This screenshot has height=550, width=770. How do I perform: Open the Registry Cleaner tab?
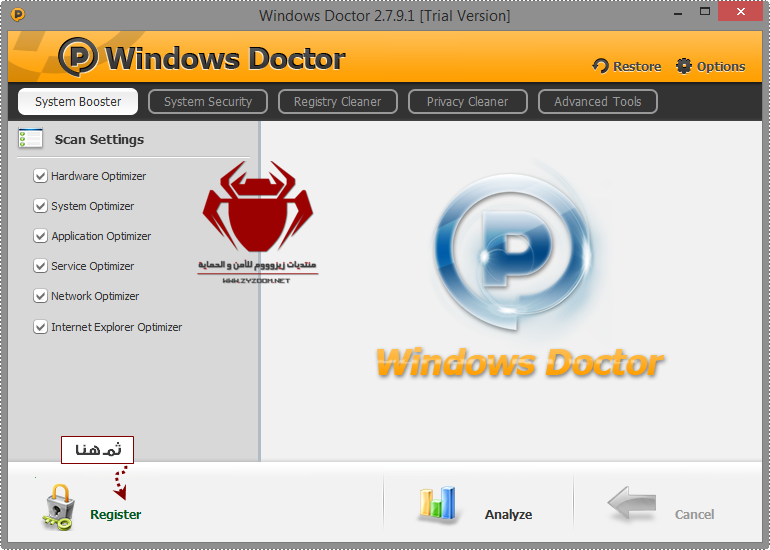[338, 102]
